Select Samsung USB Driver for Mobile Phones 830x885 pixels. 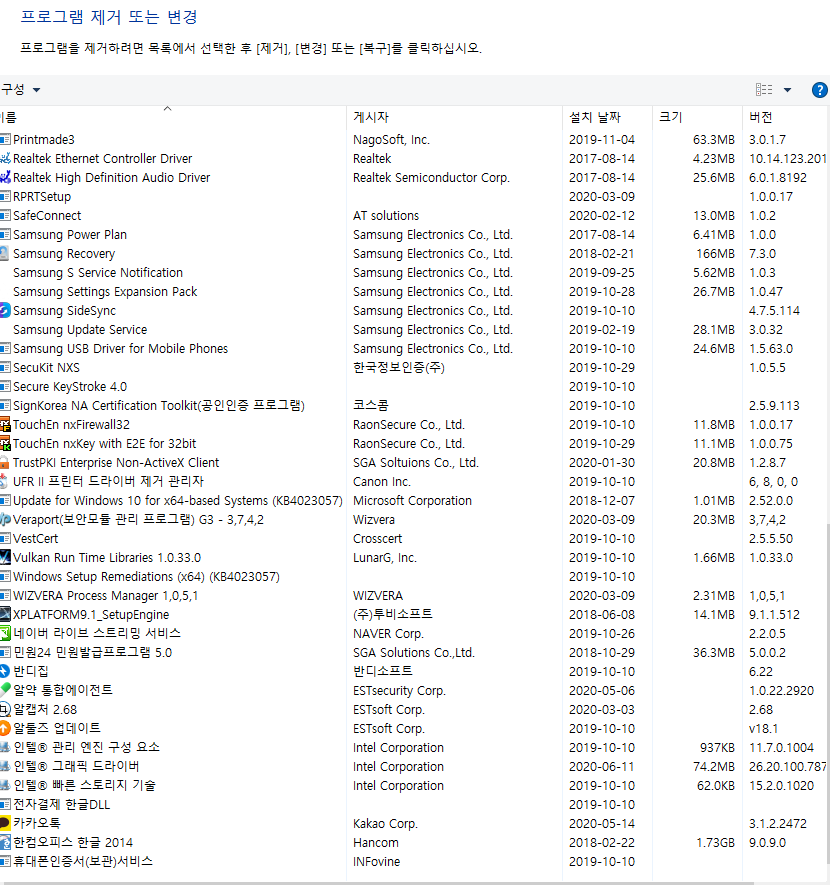[121, 349]
